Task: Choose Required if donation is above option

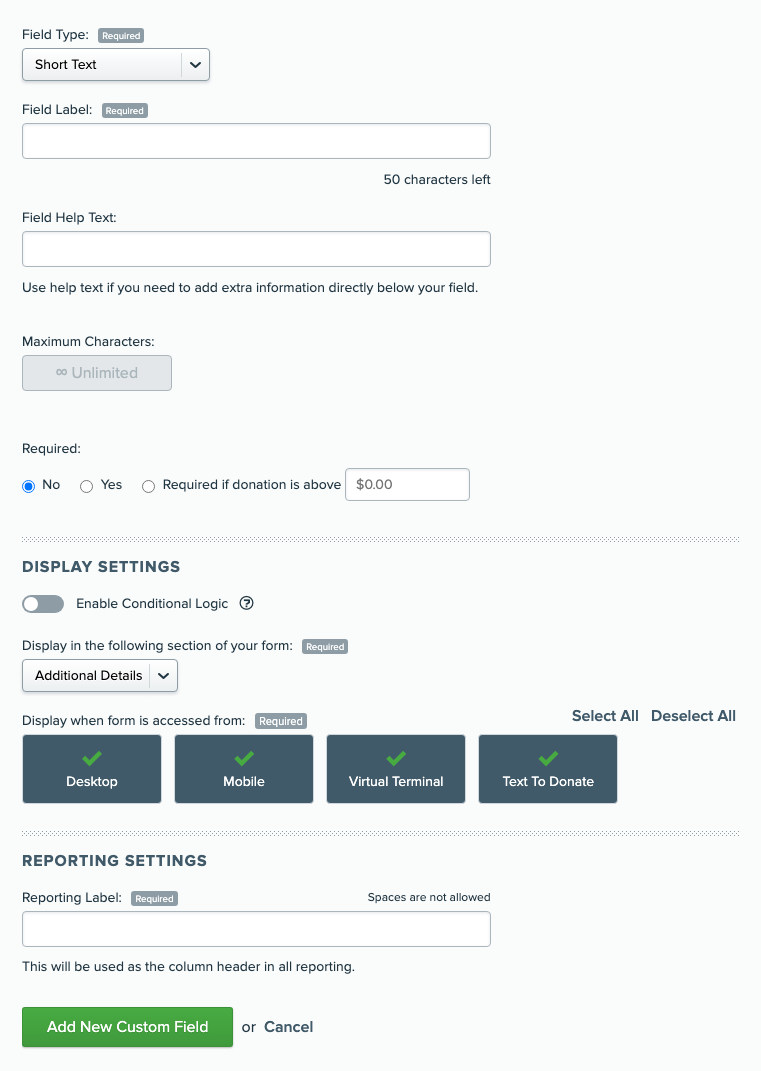Action: click(x=148, y=486)
